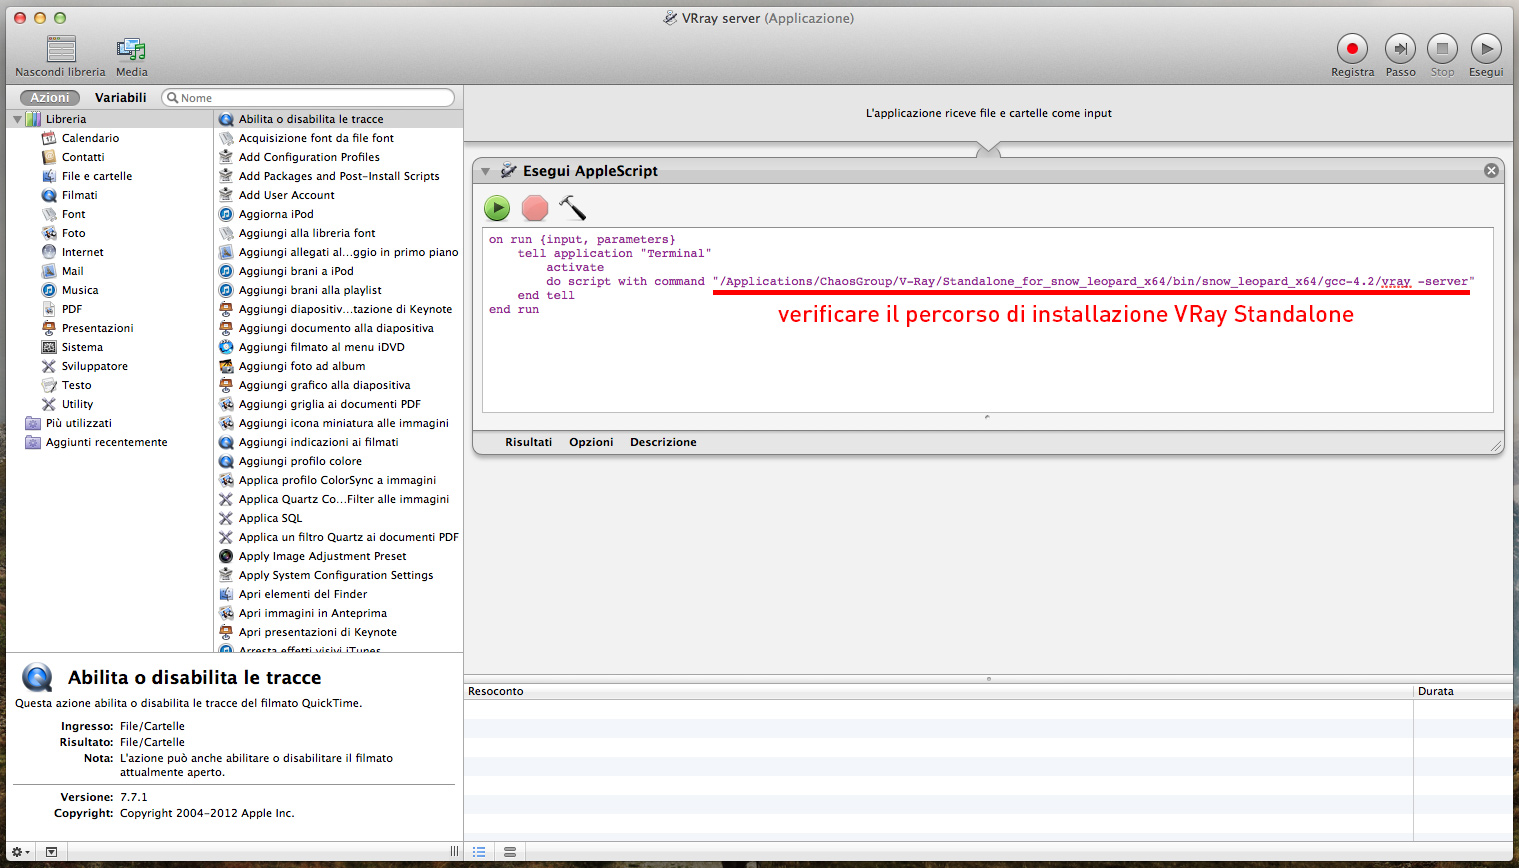The width and height of the screenshot is (1519, 868).
Task: Open the Risultati tab of the action
Action: 528,442
